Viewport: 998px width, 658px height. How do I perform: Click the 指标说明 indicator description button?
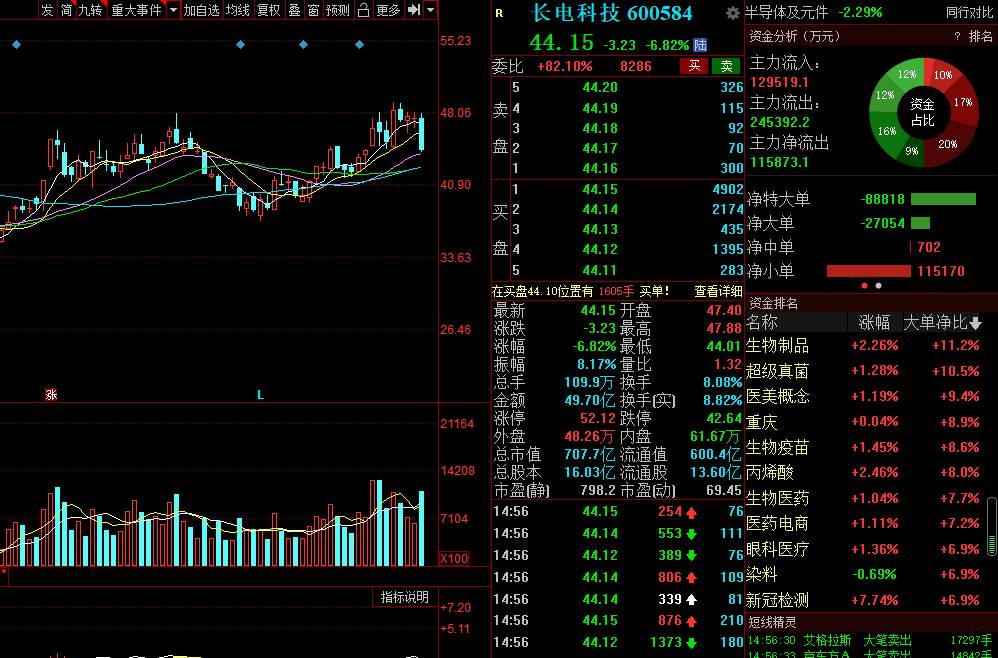[x=405, y=597]
